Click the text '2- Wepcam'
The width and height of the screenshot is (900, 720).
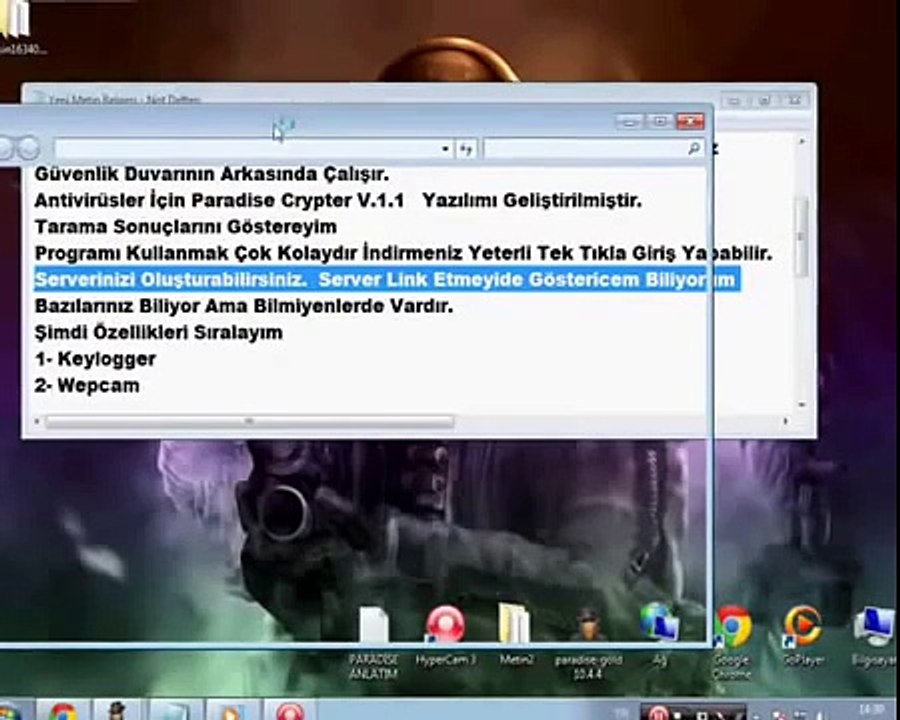pos(87,385)
